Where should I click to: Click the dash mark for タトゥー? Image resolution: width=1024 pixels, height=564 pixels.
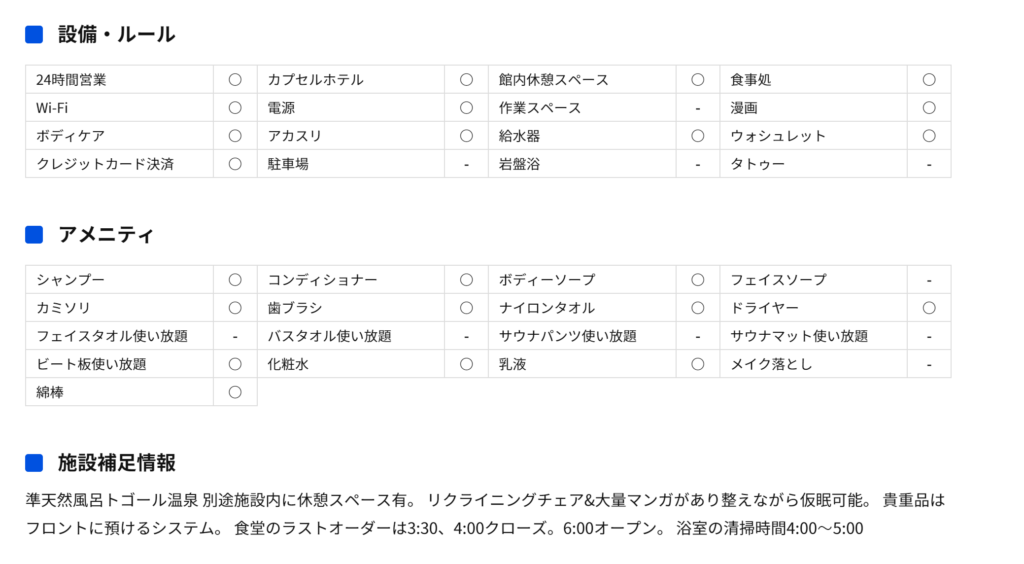(929, 164)
